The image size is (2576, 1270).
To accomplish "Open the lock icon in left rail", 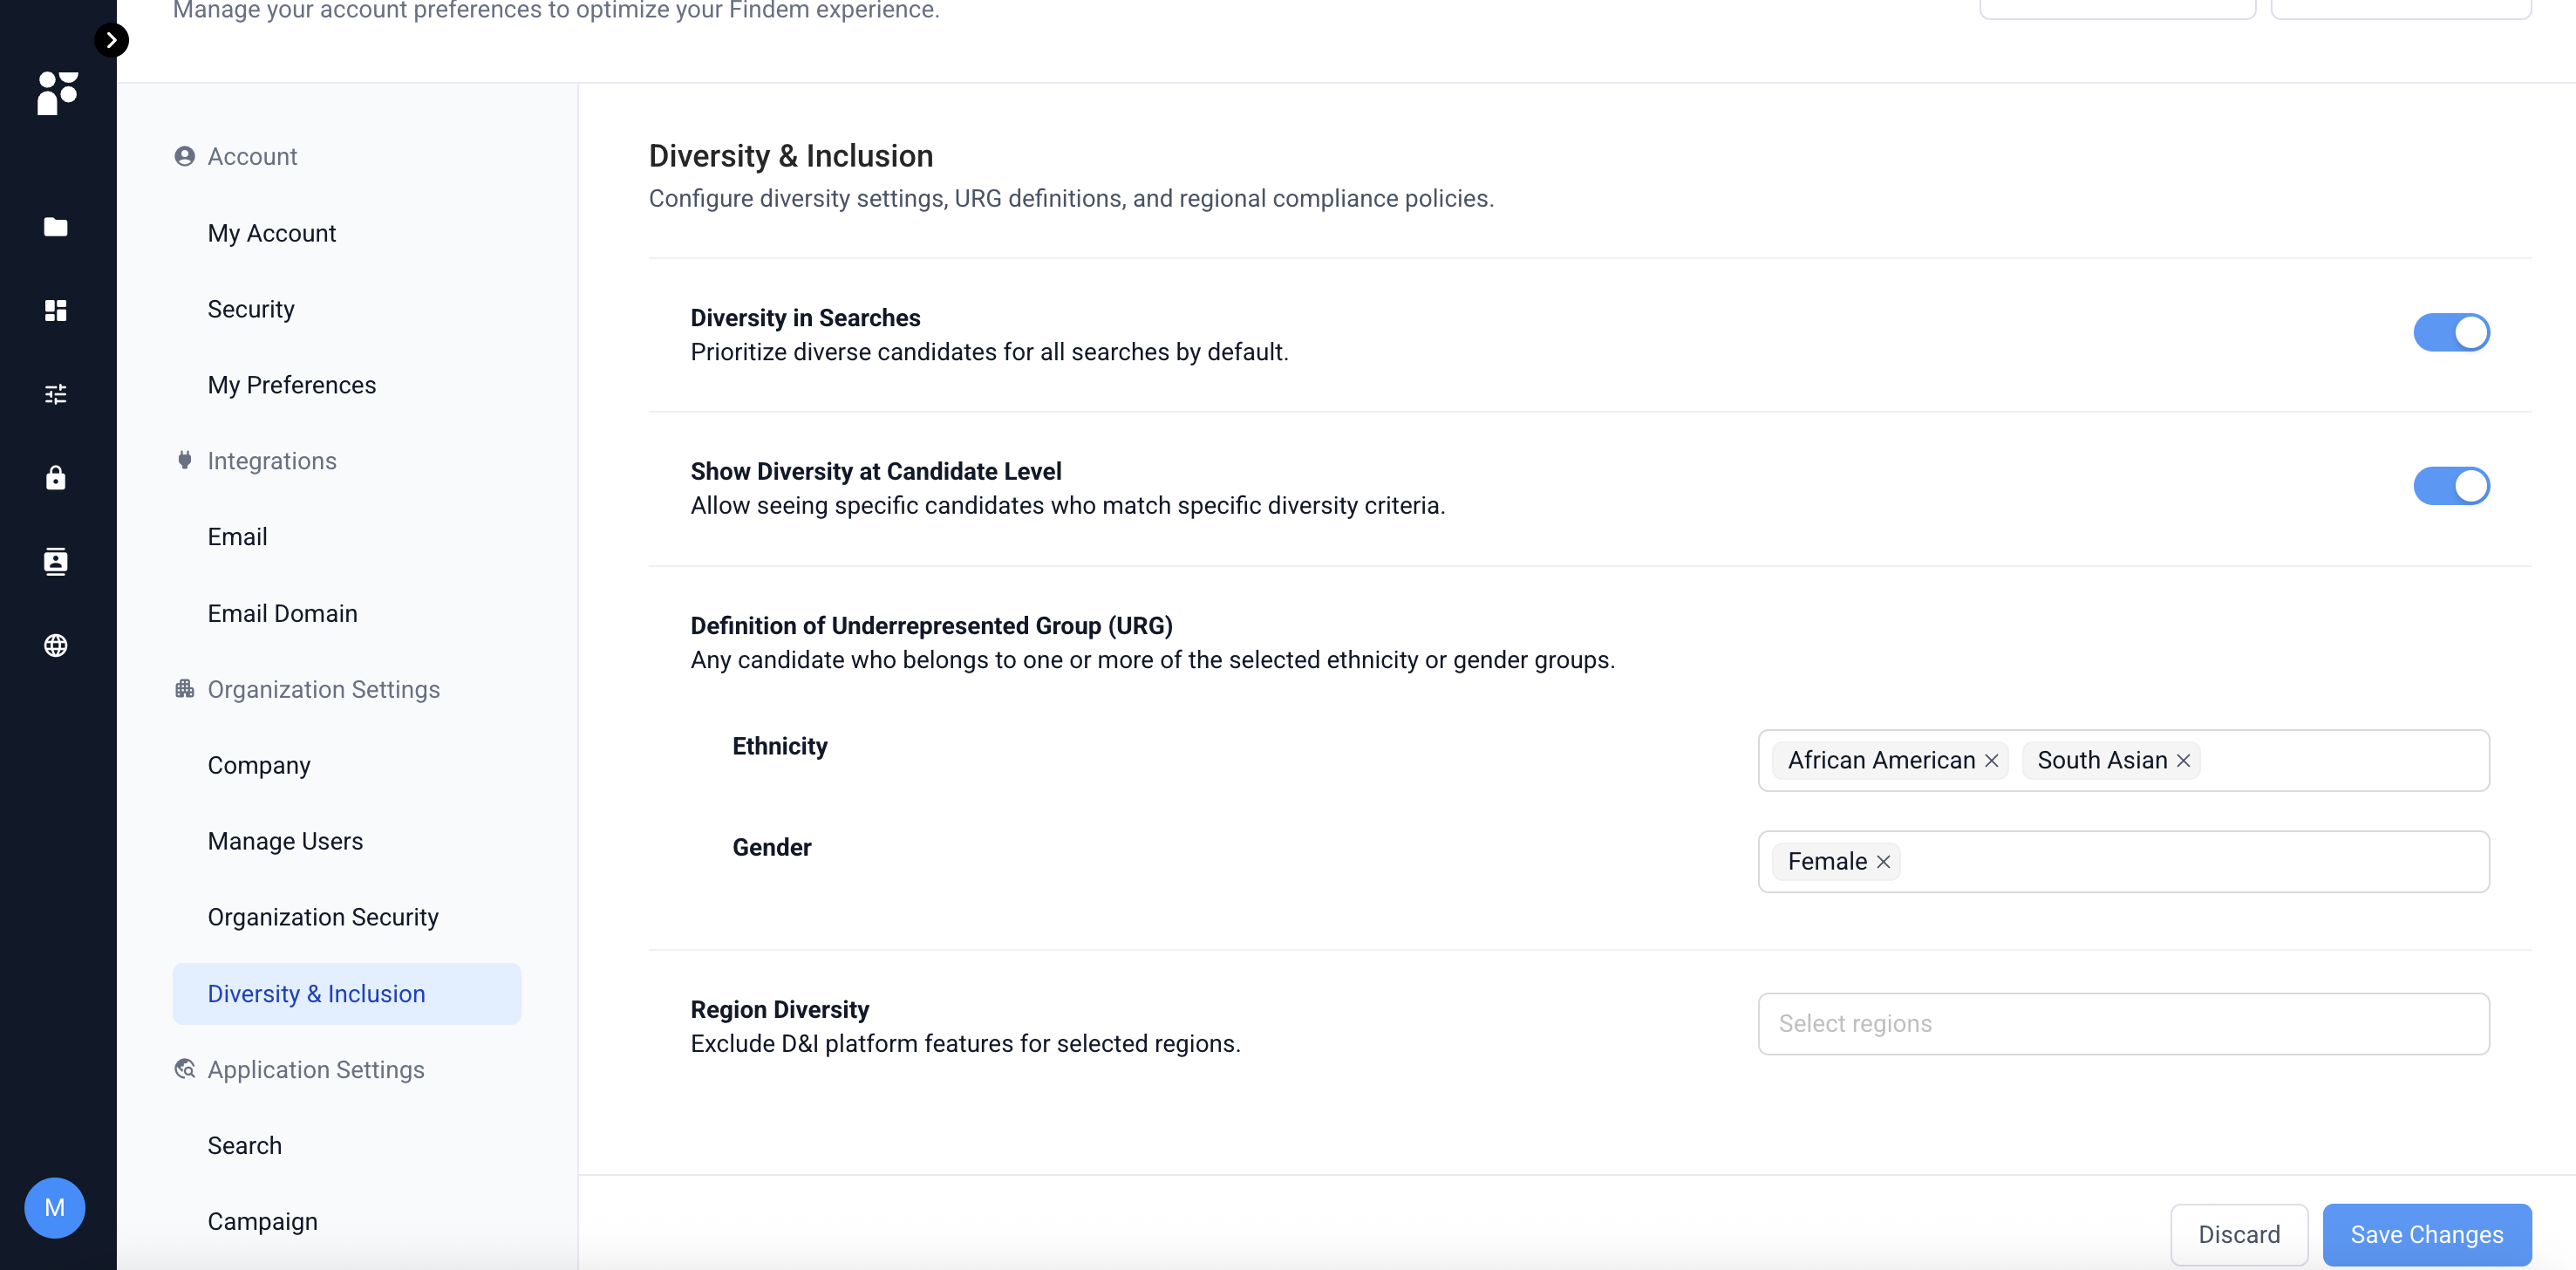I will pyautogui.click(x=56, y=477).
